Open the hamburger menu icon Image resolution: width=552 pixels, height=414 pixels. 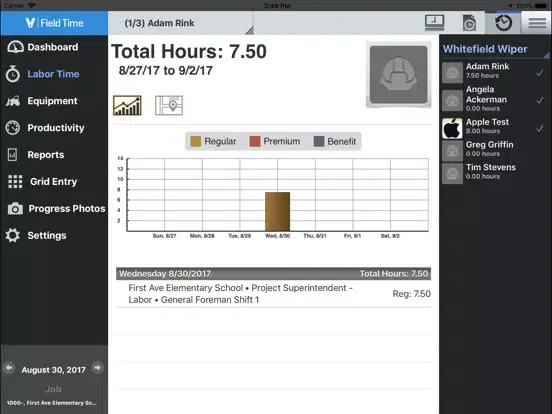[537, 23]
